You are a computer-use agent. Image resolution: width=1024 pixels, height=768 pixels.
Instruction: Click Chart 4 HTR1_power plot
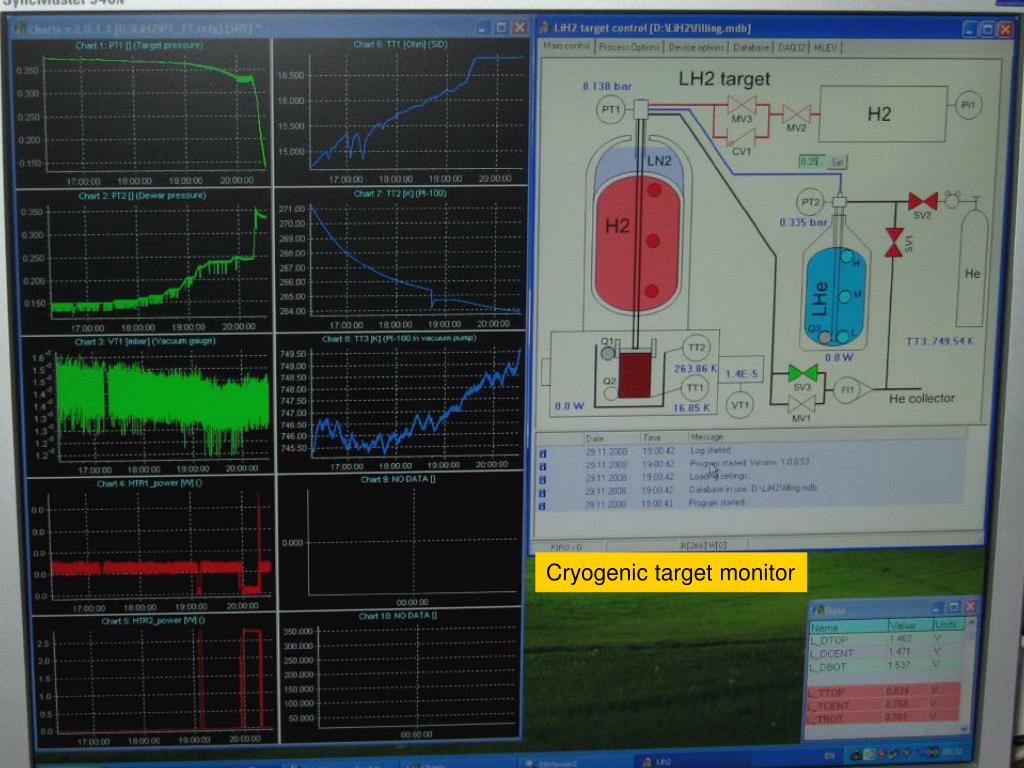[163, 544]
